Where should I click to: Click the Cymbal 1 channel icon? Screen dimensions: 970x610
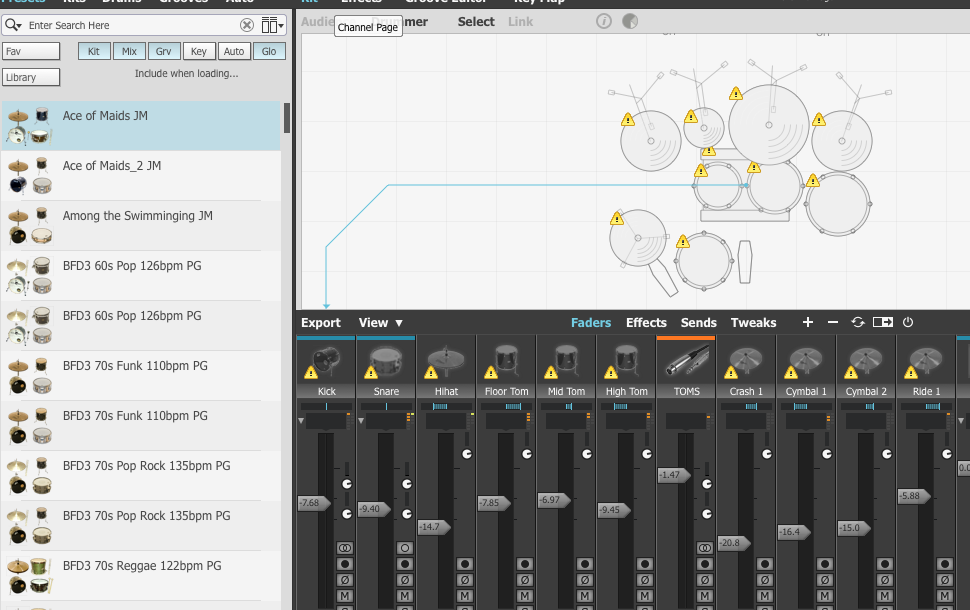tap(806, 361)
